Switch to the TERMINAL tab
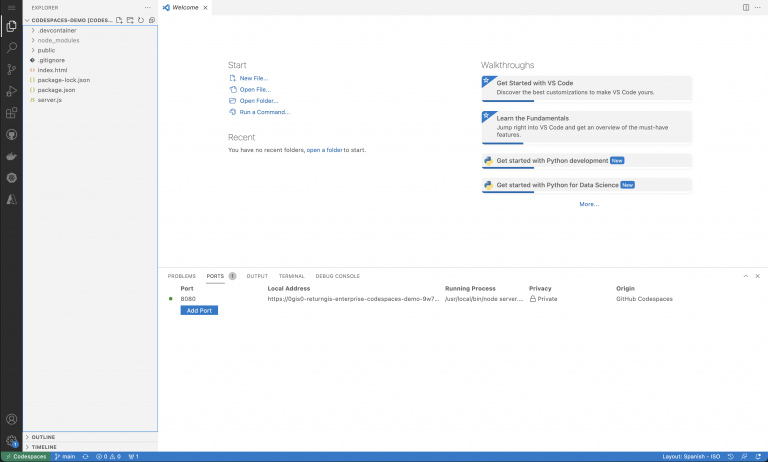Image resolution: width=768 pixels, height=462 pixels. click(x=291, y=276)
